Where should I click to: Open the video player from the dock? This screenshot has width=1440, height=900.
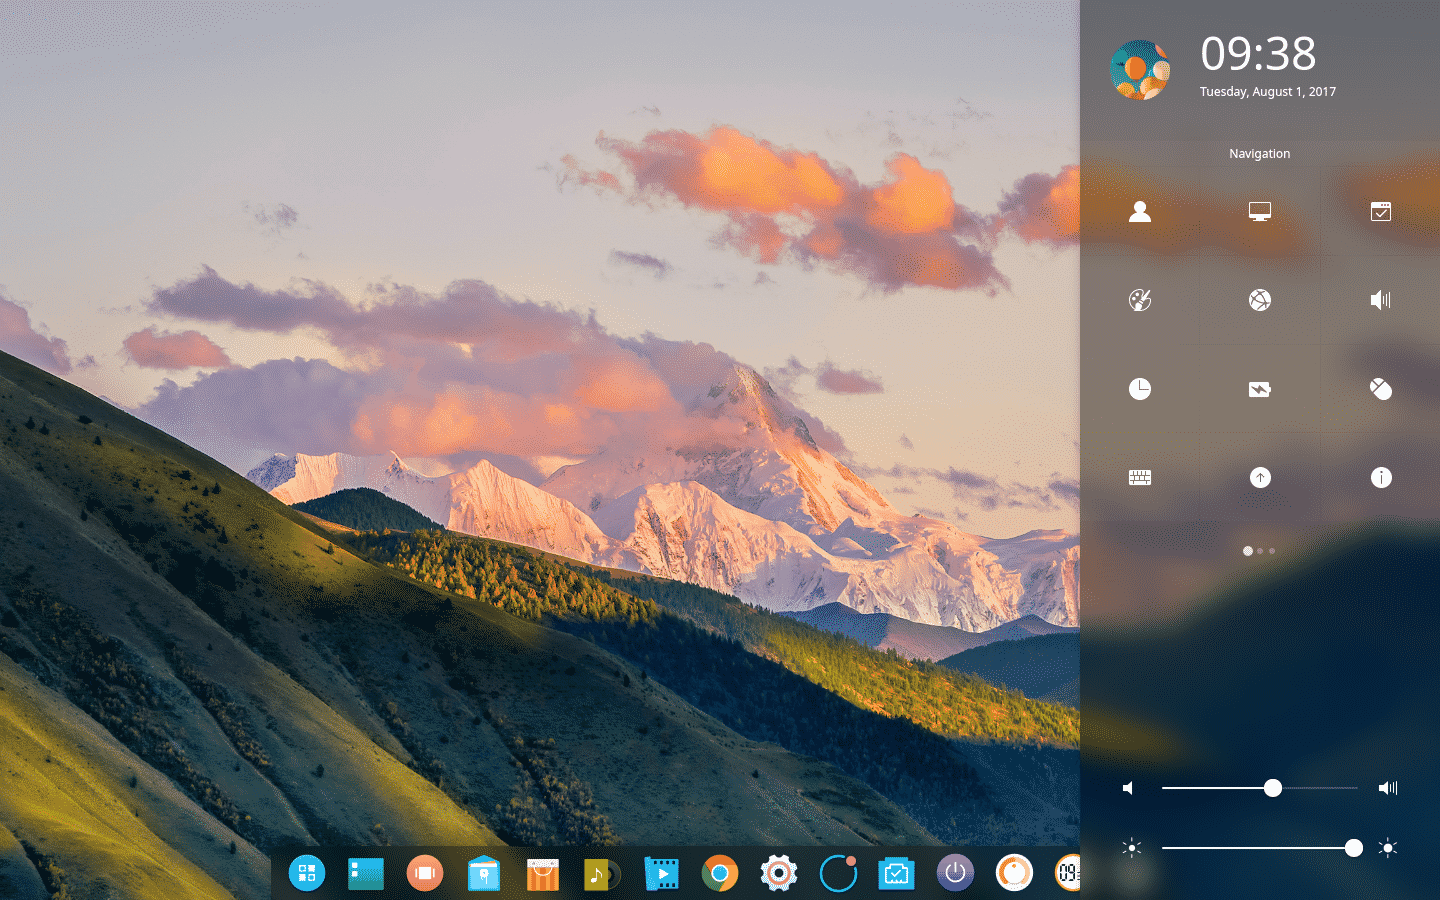pos(661,873)
